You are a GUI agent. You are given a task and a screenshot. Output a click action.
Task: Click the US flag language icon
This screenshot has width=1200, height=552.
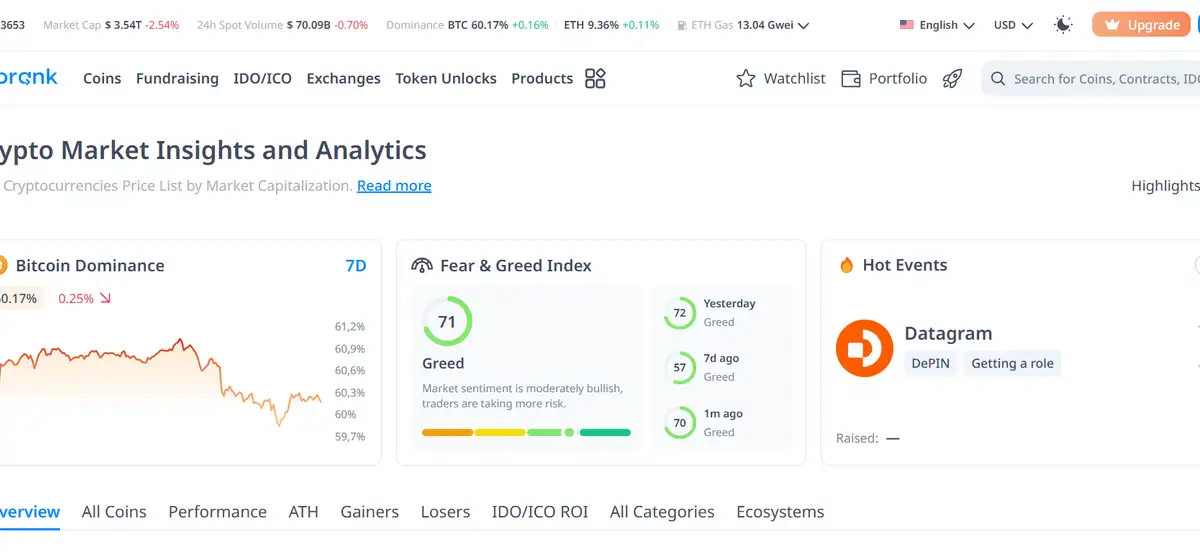[907, 25]
